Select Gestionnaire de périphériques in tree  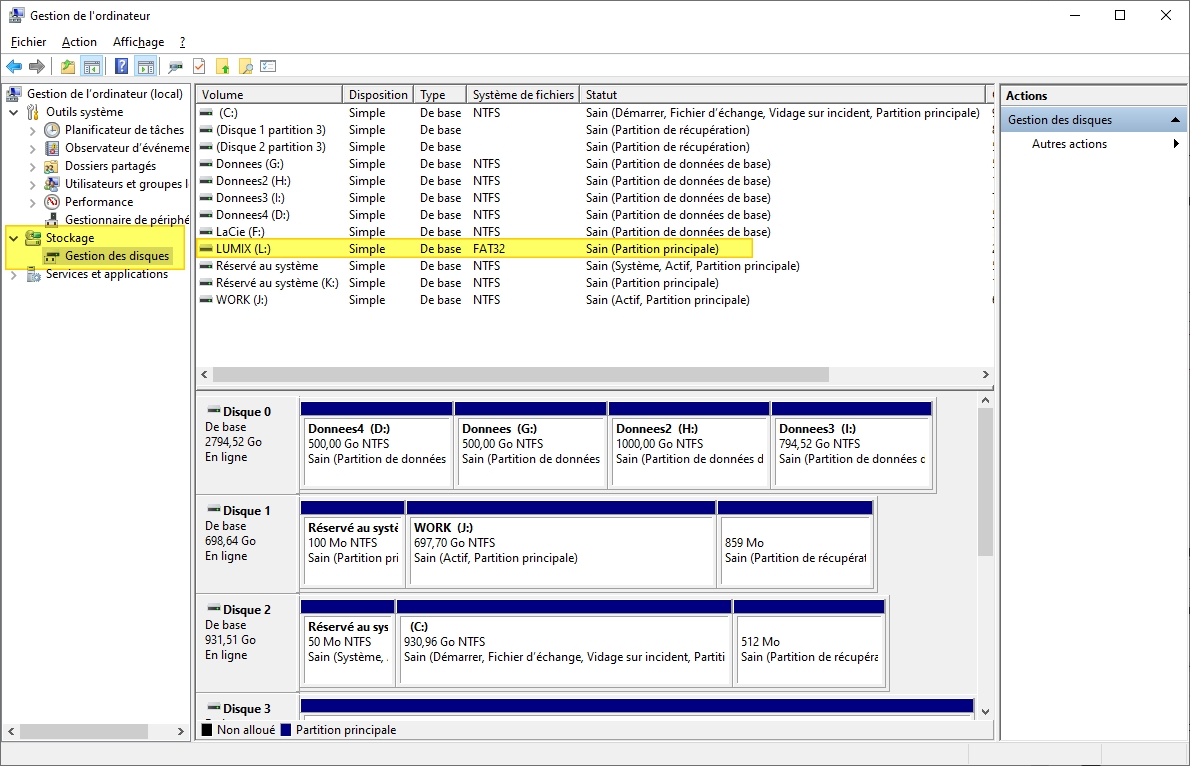[125, 220]
